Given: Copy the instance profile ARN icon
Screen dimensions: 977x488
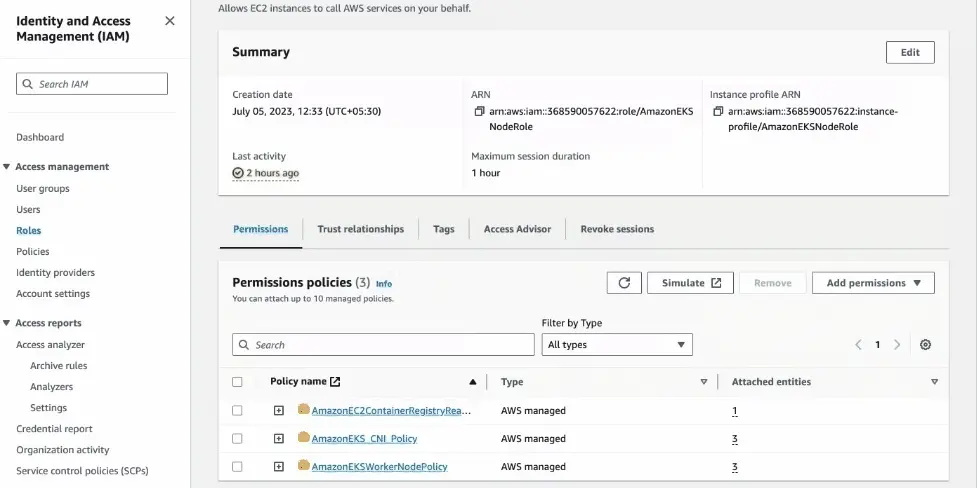Looking at the screenshot, I should (x=718, y=112).
